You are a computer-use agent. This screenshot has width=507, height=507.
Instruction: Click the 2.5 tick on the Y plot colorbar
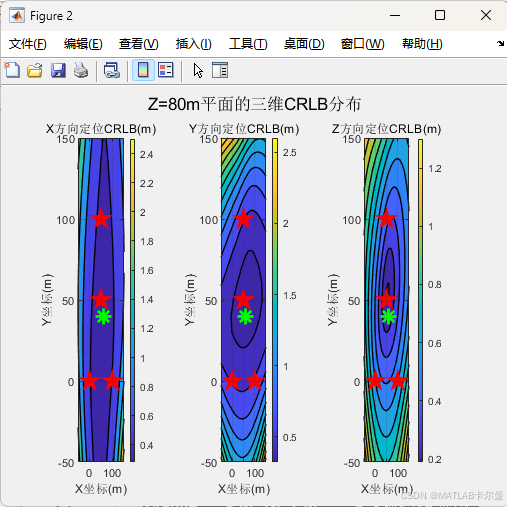pyautogui.click(x=289, y=153)
